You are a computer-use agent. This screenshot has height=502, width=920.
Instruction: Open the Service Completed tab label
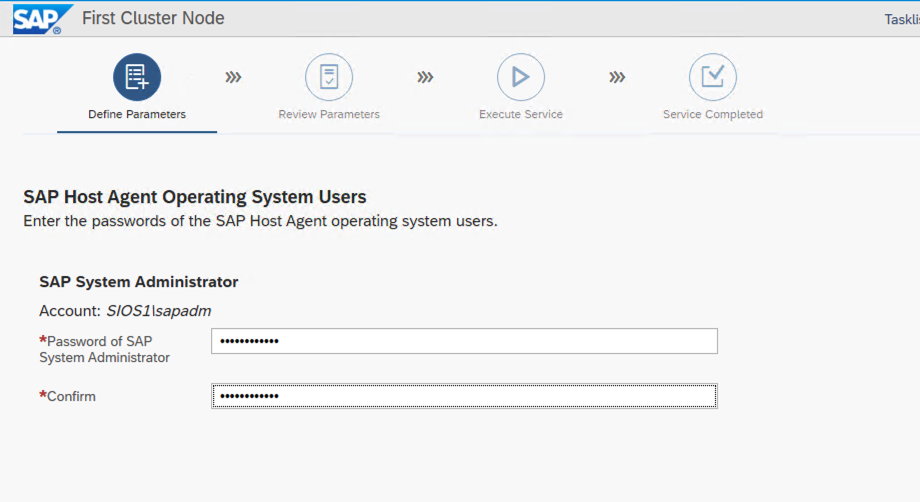click(x=713, y=114)
